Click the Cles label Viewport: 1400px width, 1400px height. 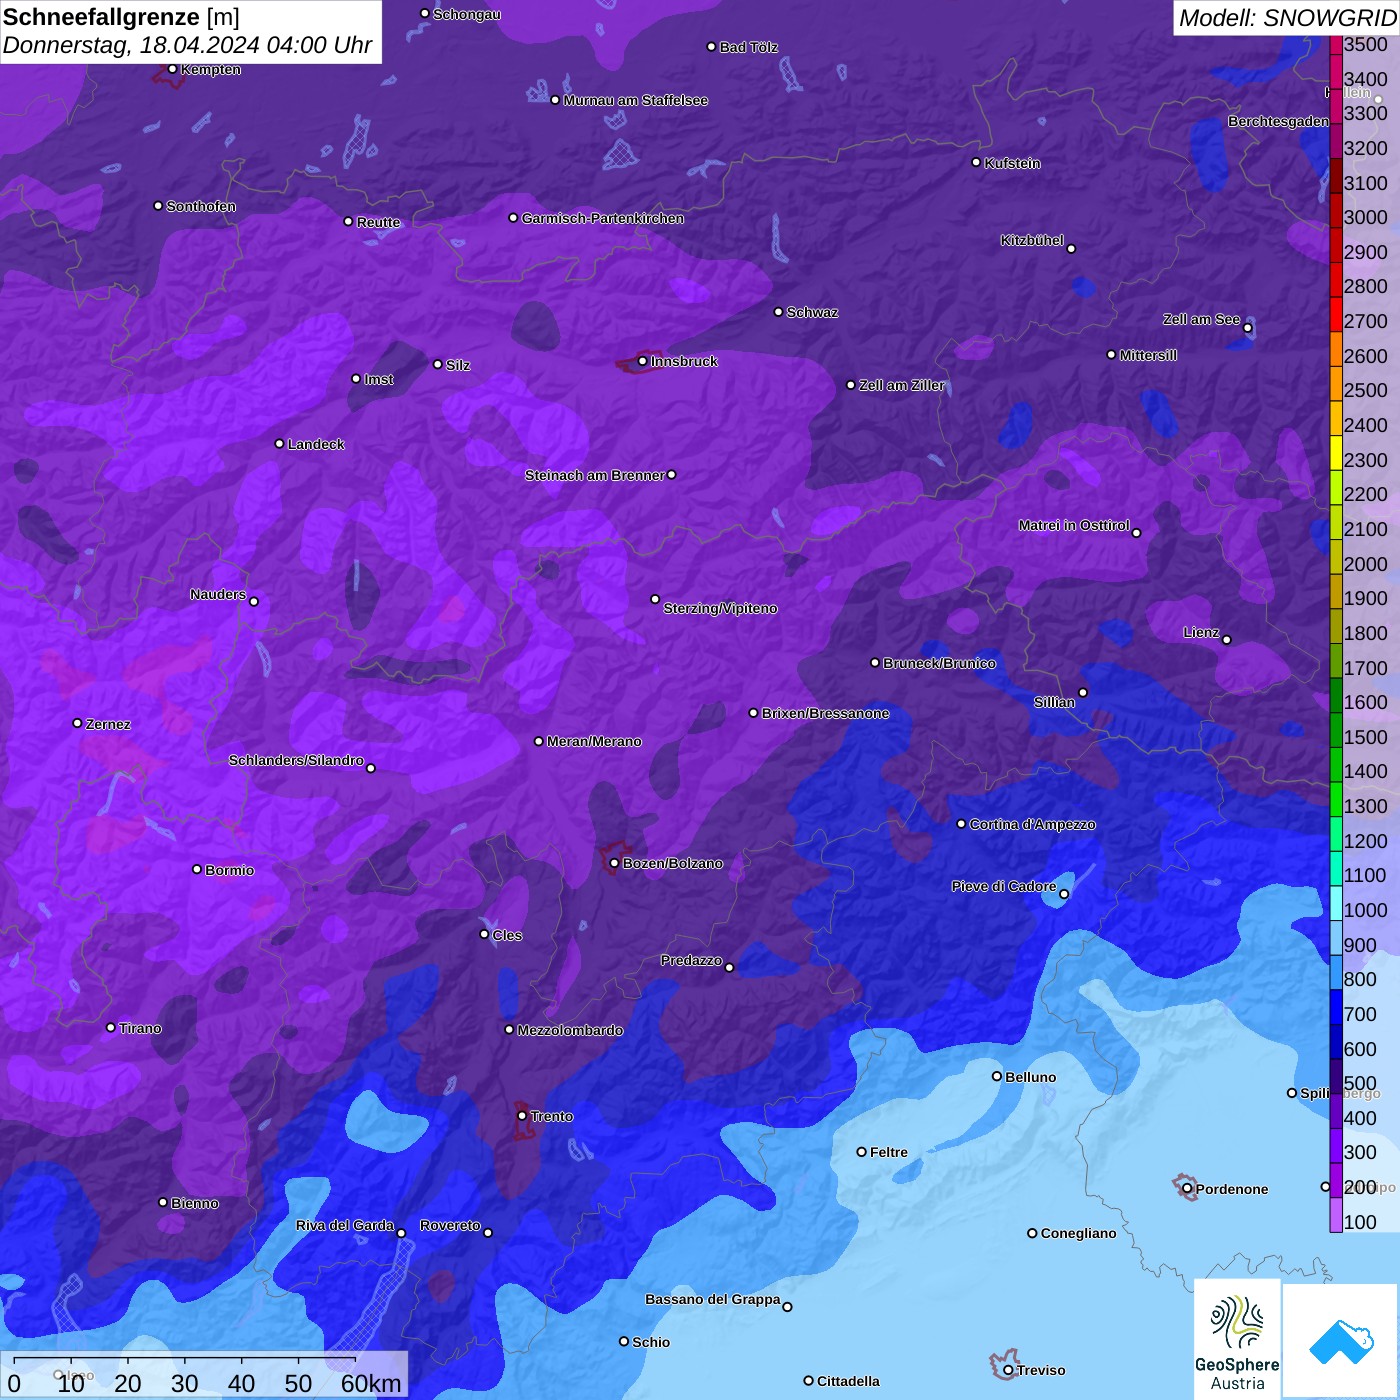pyautogui.click(x=507, y=935)
